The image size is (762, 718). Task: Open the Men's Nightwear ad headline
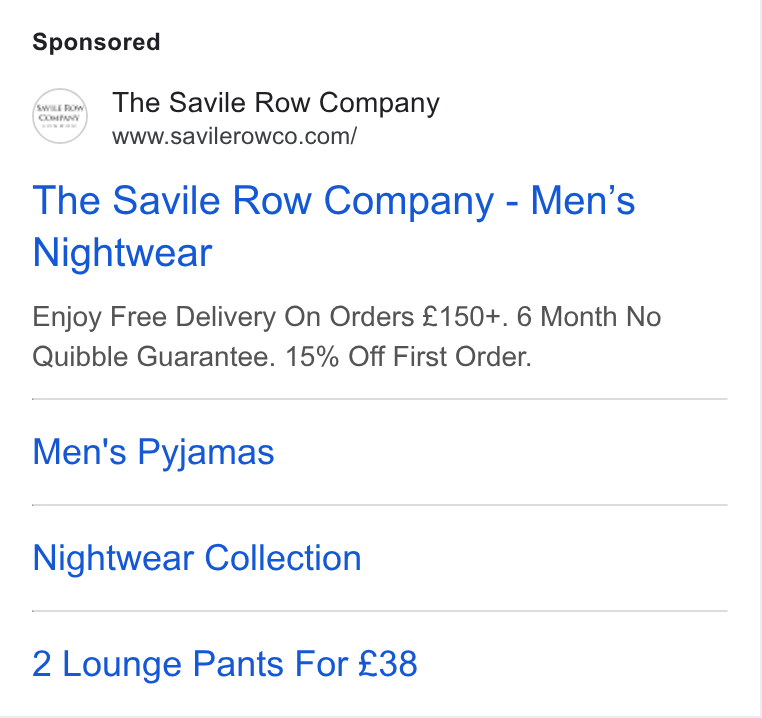tap(333, 227)
